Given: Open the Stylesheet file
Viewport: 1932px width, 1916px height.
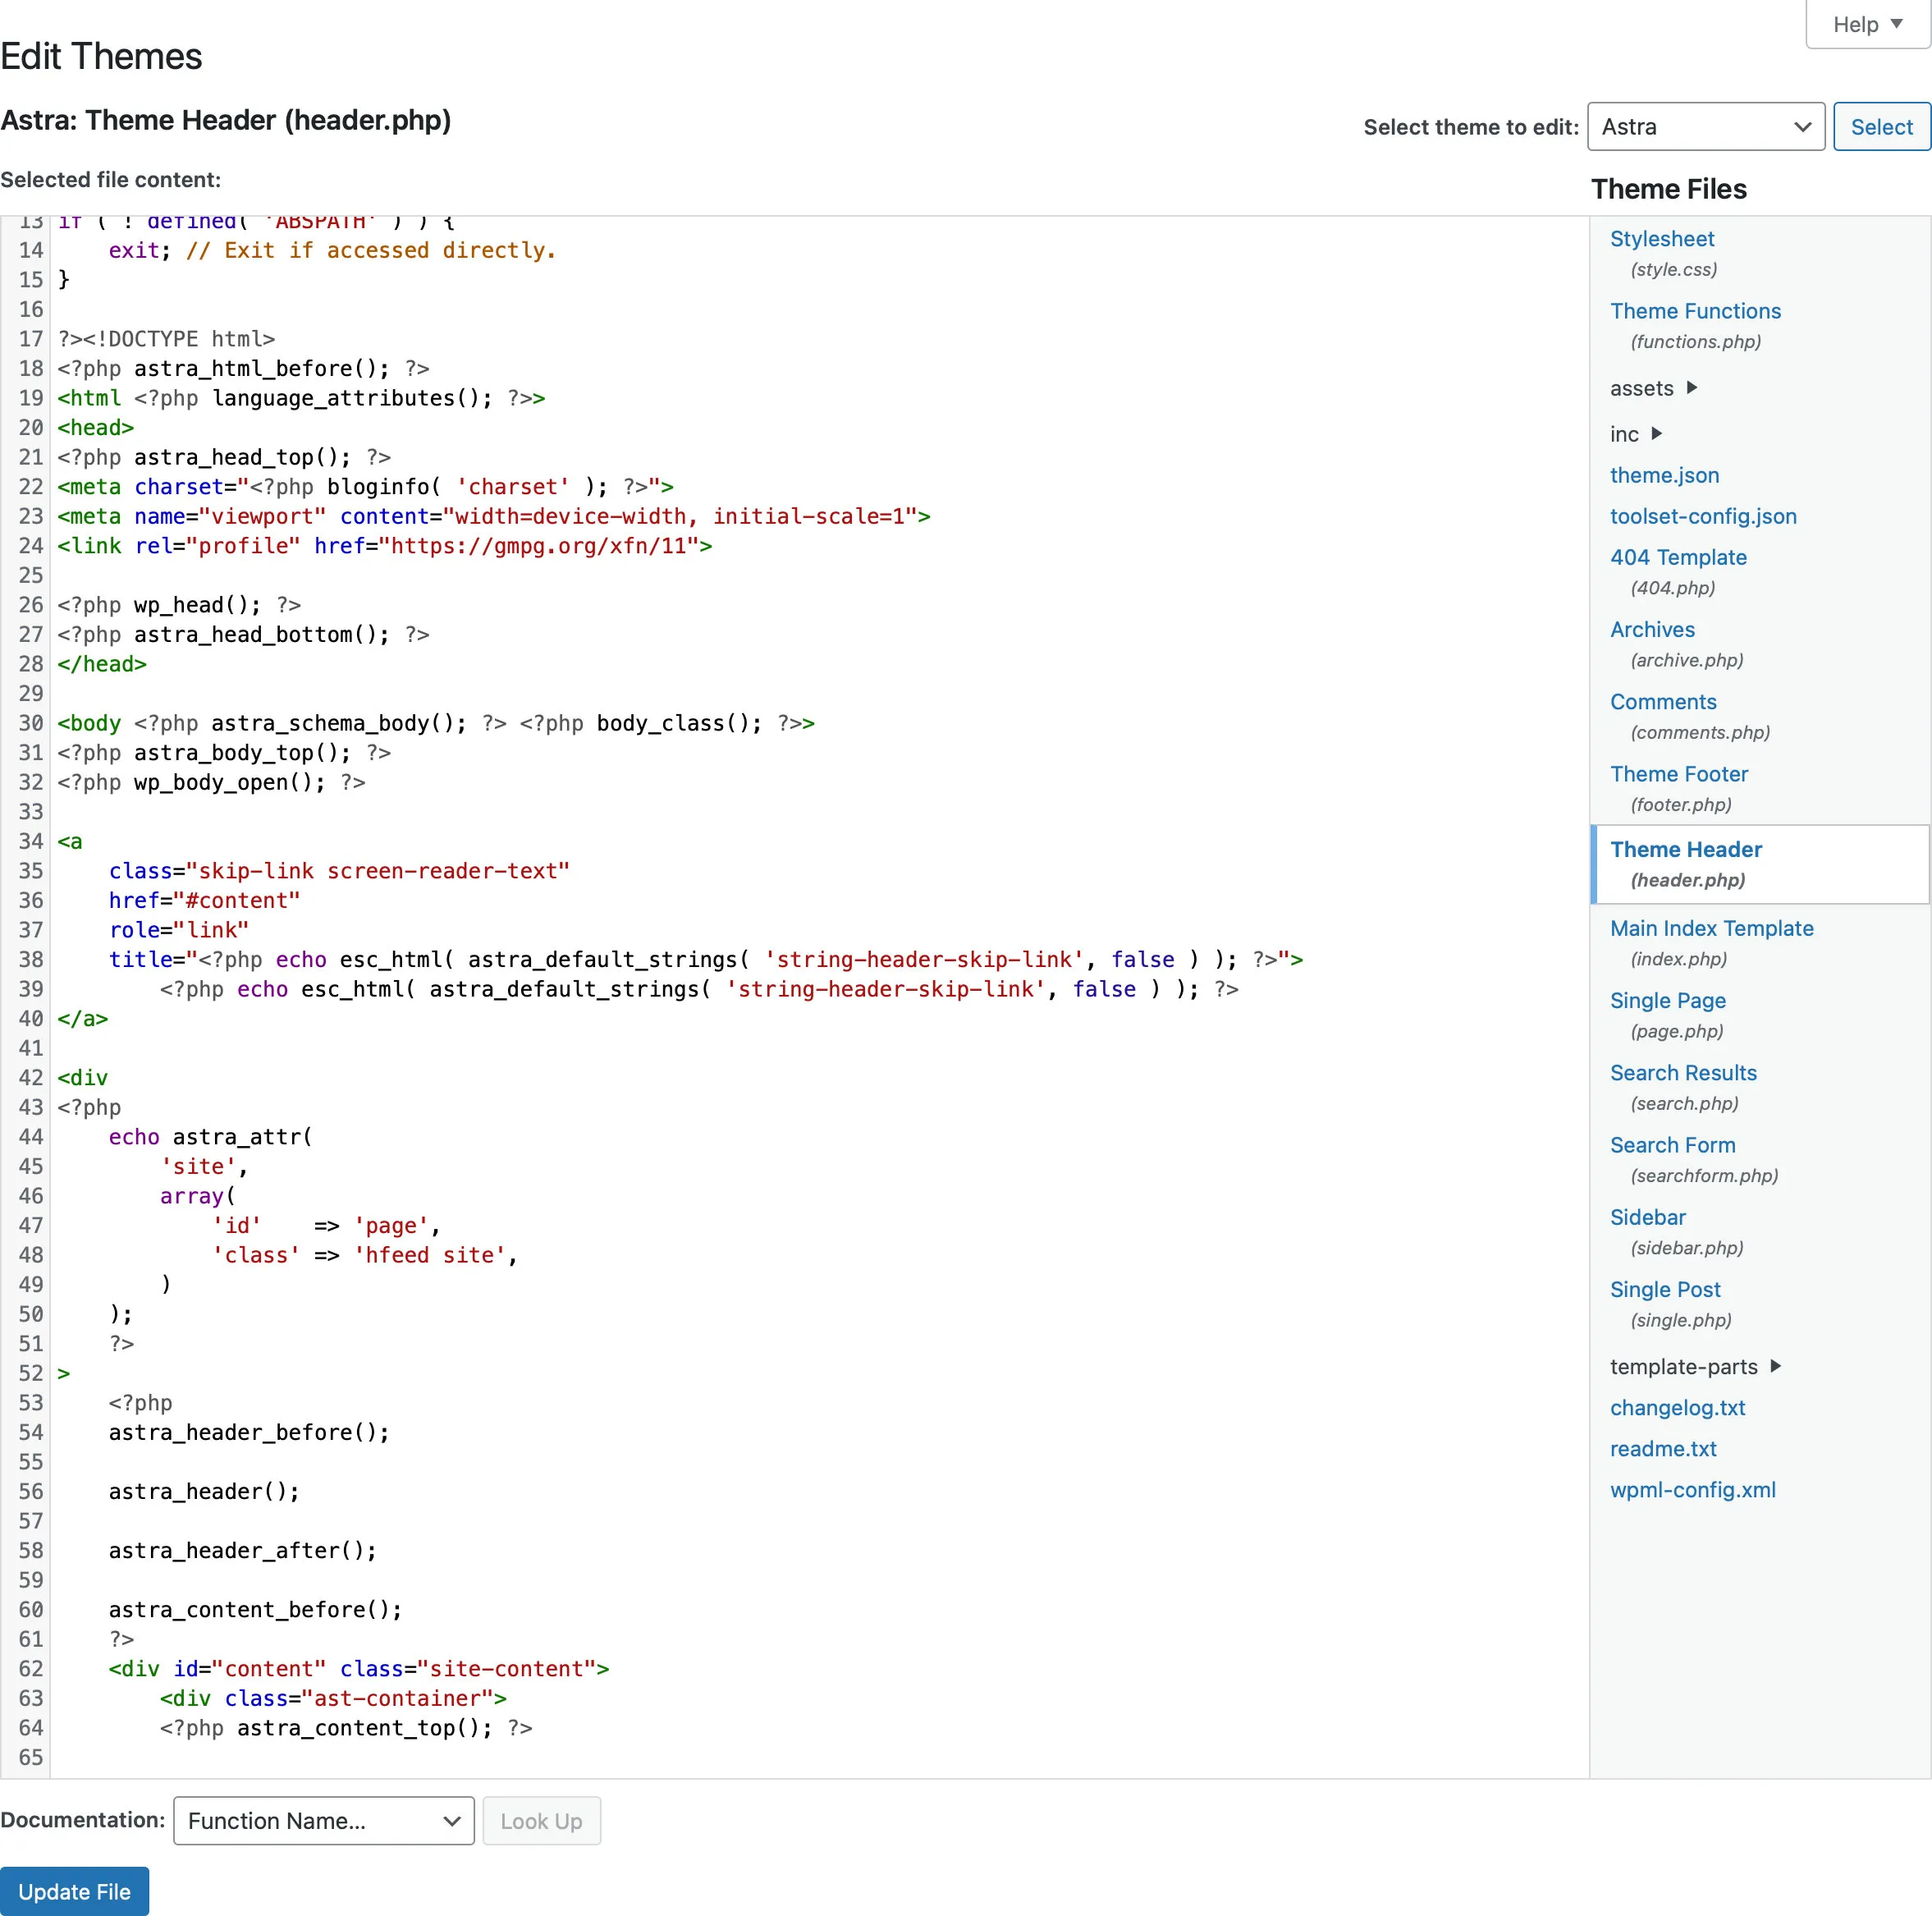Looking at the screenshot, I should point(1661,238).
